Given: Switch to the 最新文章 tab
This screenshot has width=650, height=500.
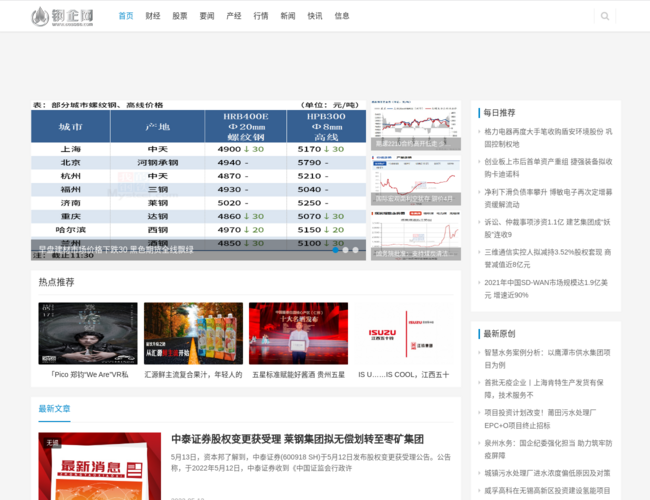Looking at the screenshot, I should click(x=54, y=409).
